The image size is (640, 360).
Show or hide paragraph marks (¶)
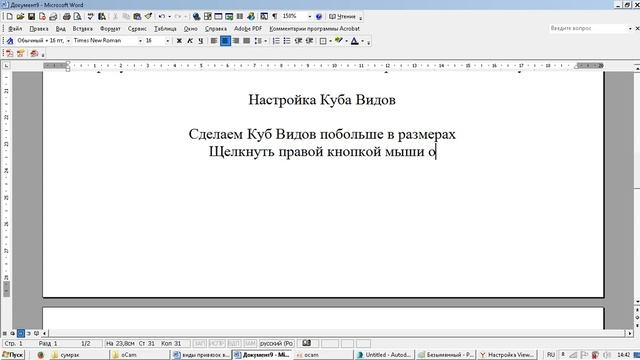[x=275, y=17]
